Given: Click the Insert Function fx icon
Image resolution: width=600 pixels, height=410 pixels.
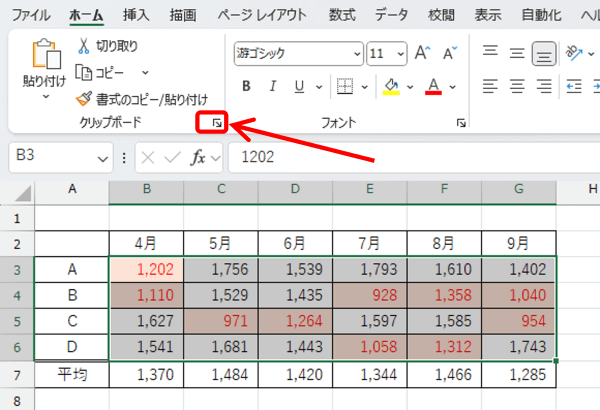Looking at the screenshot, I should [x=198, y=157].
